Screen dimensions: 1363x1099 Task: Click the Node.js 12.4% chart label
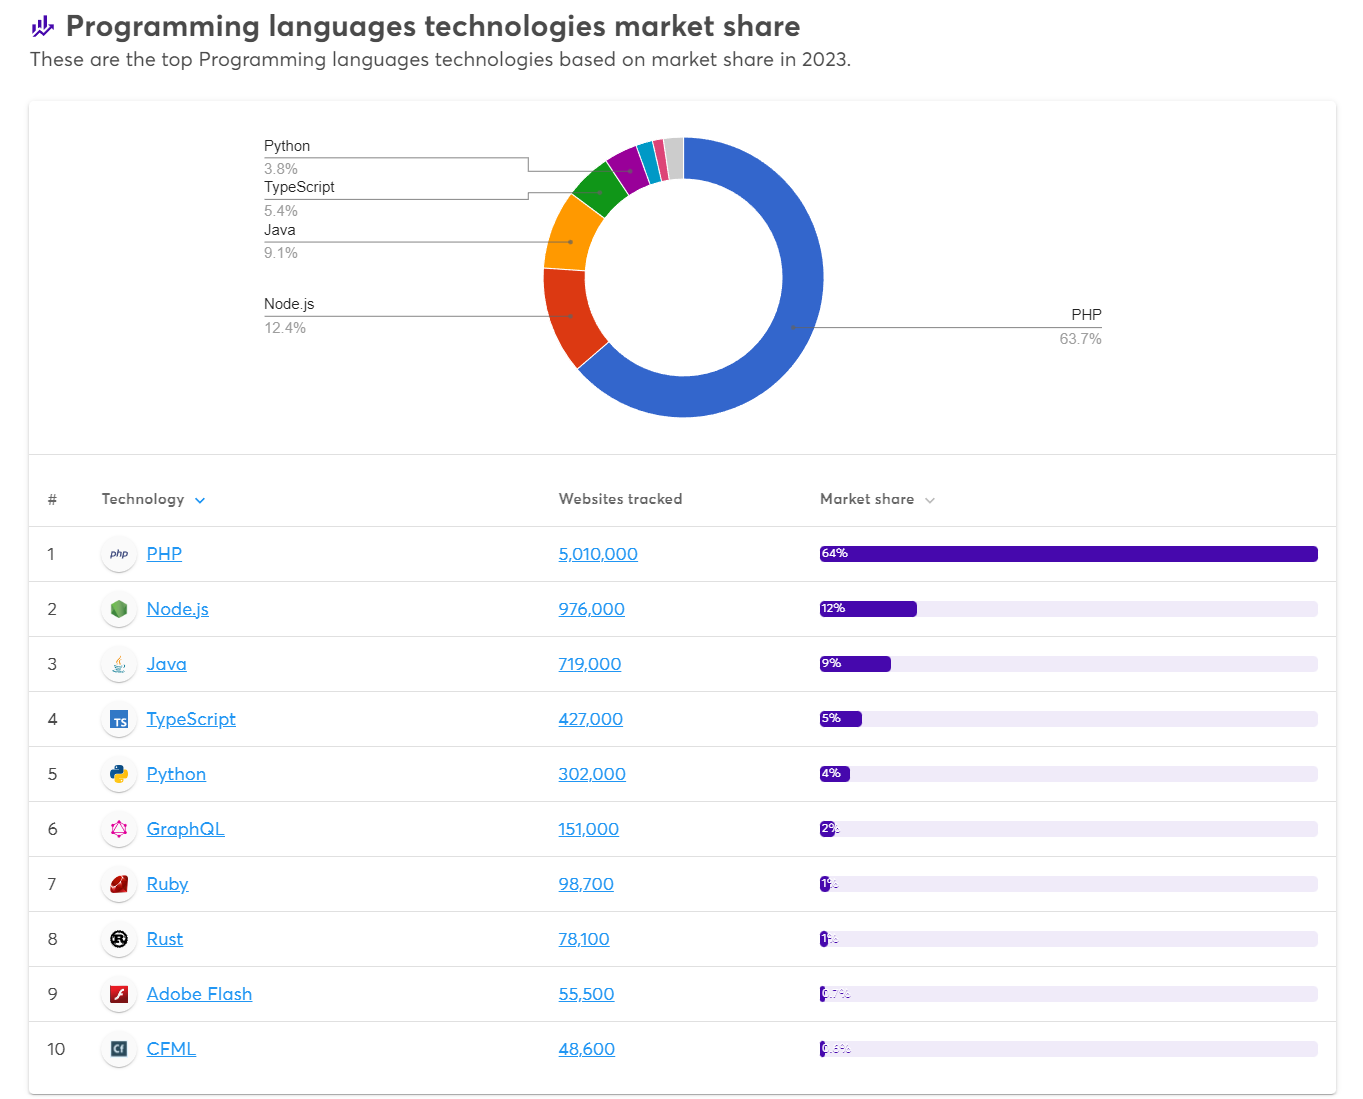tap(289, 316)
